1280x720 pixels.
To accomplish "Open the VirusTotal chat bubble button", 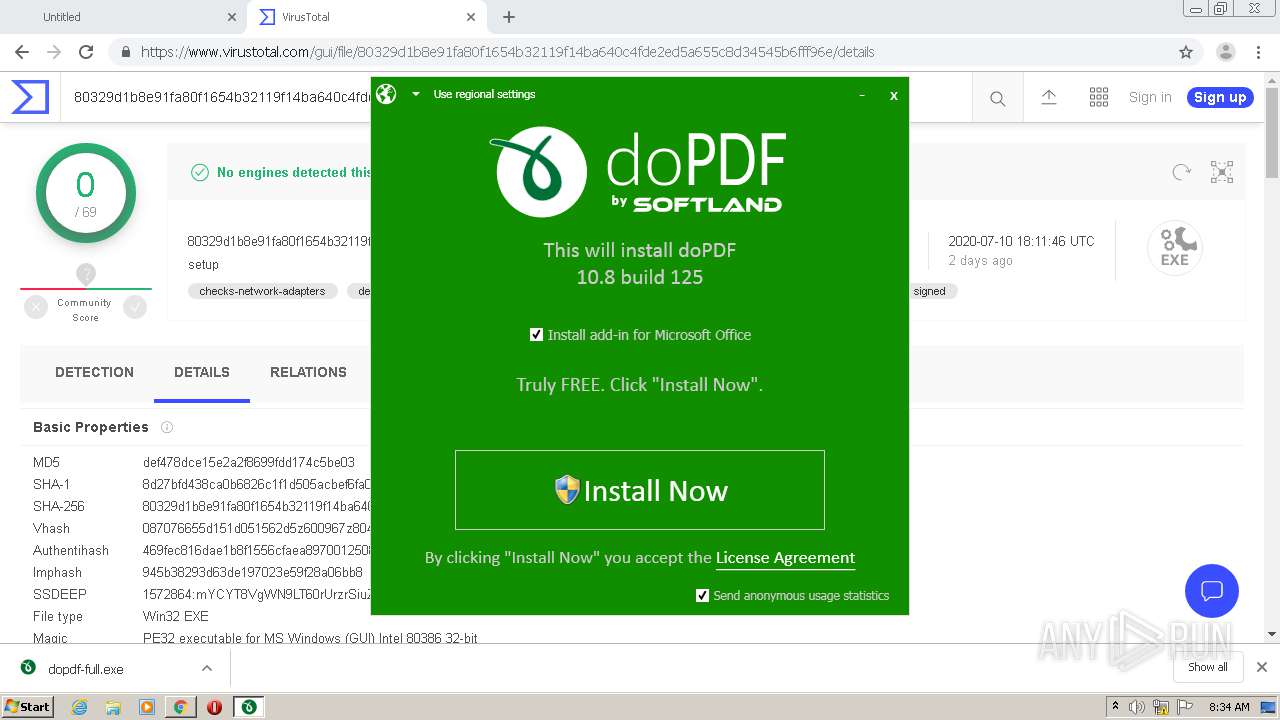I will click(1212, 590).
